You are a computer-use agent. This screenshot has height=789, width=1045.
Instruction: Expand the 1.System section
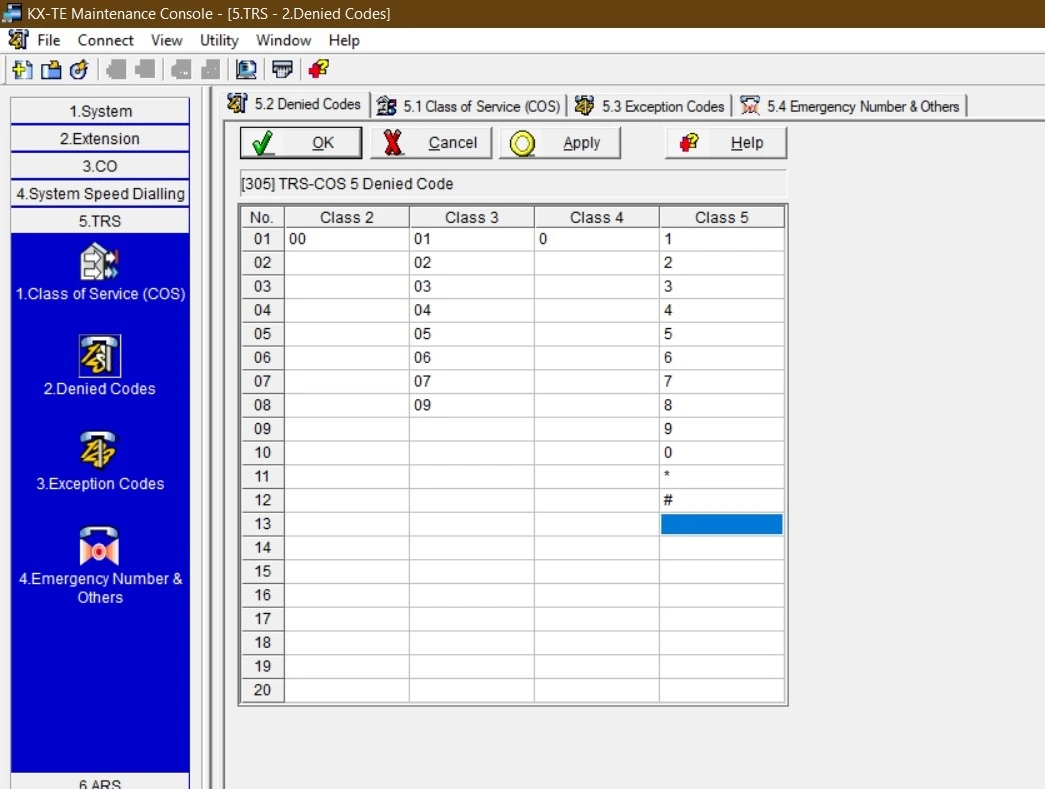(100, 111)
